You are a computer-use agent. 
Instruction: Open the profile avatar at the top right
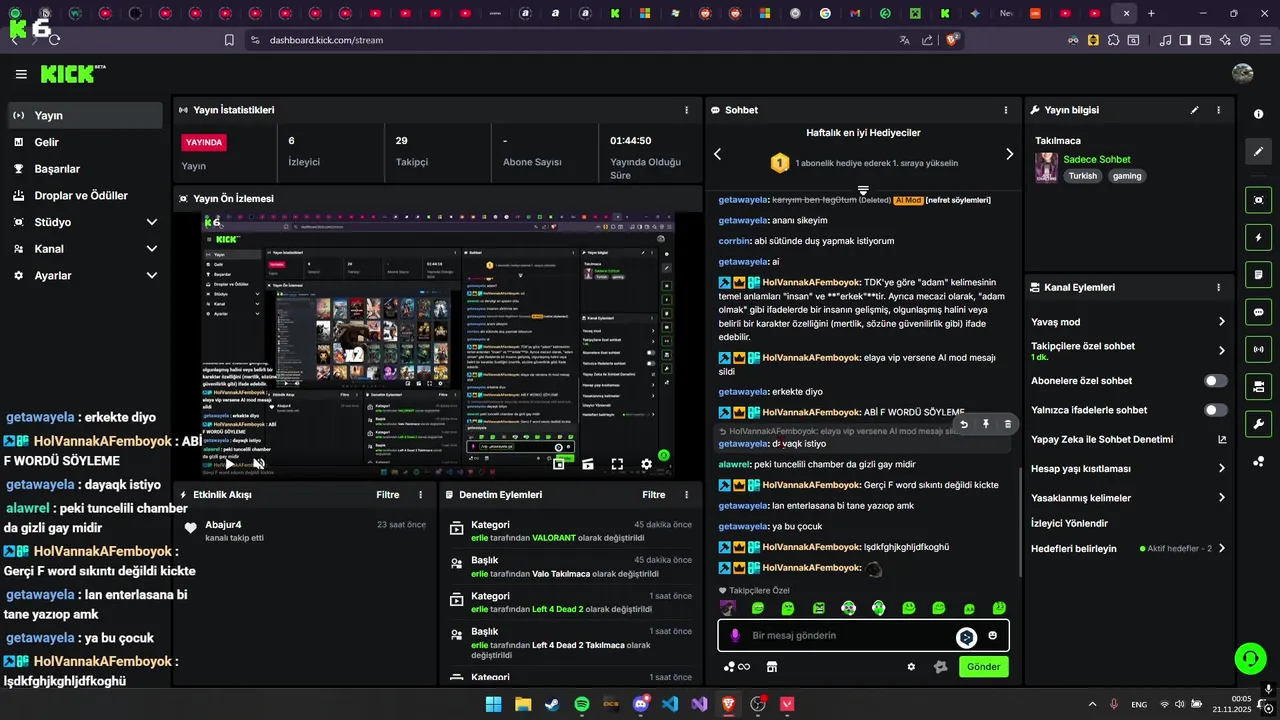[x=1243, y=74]
